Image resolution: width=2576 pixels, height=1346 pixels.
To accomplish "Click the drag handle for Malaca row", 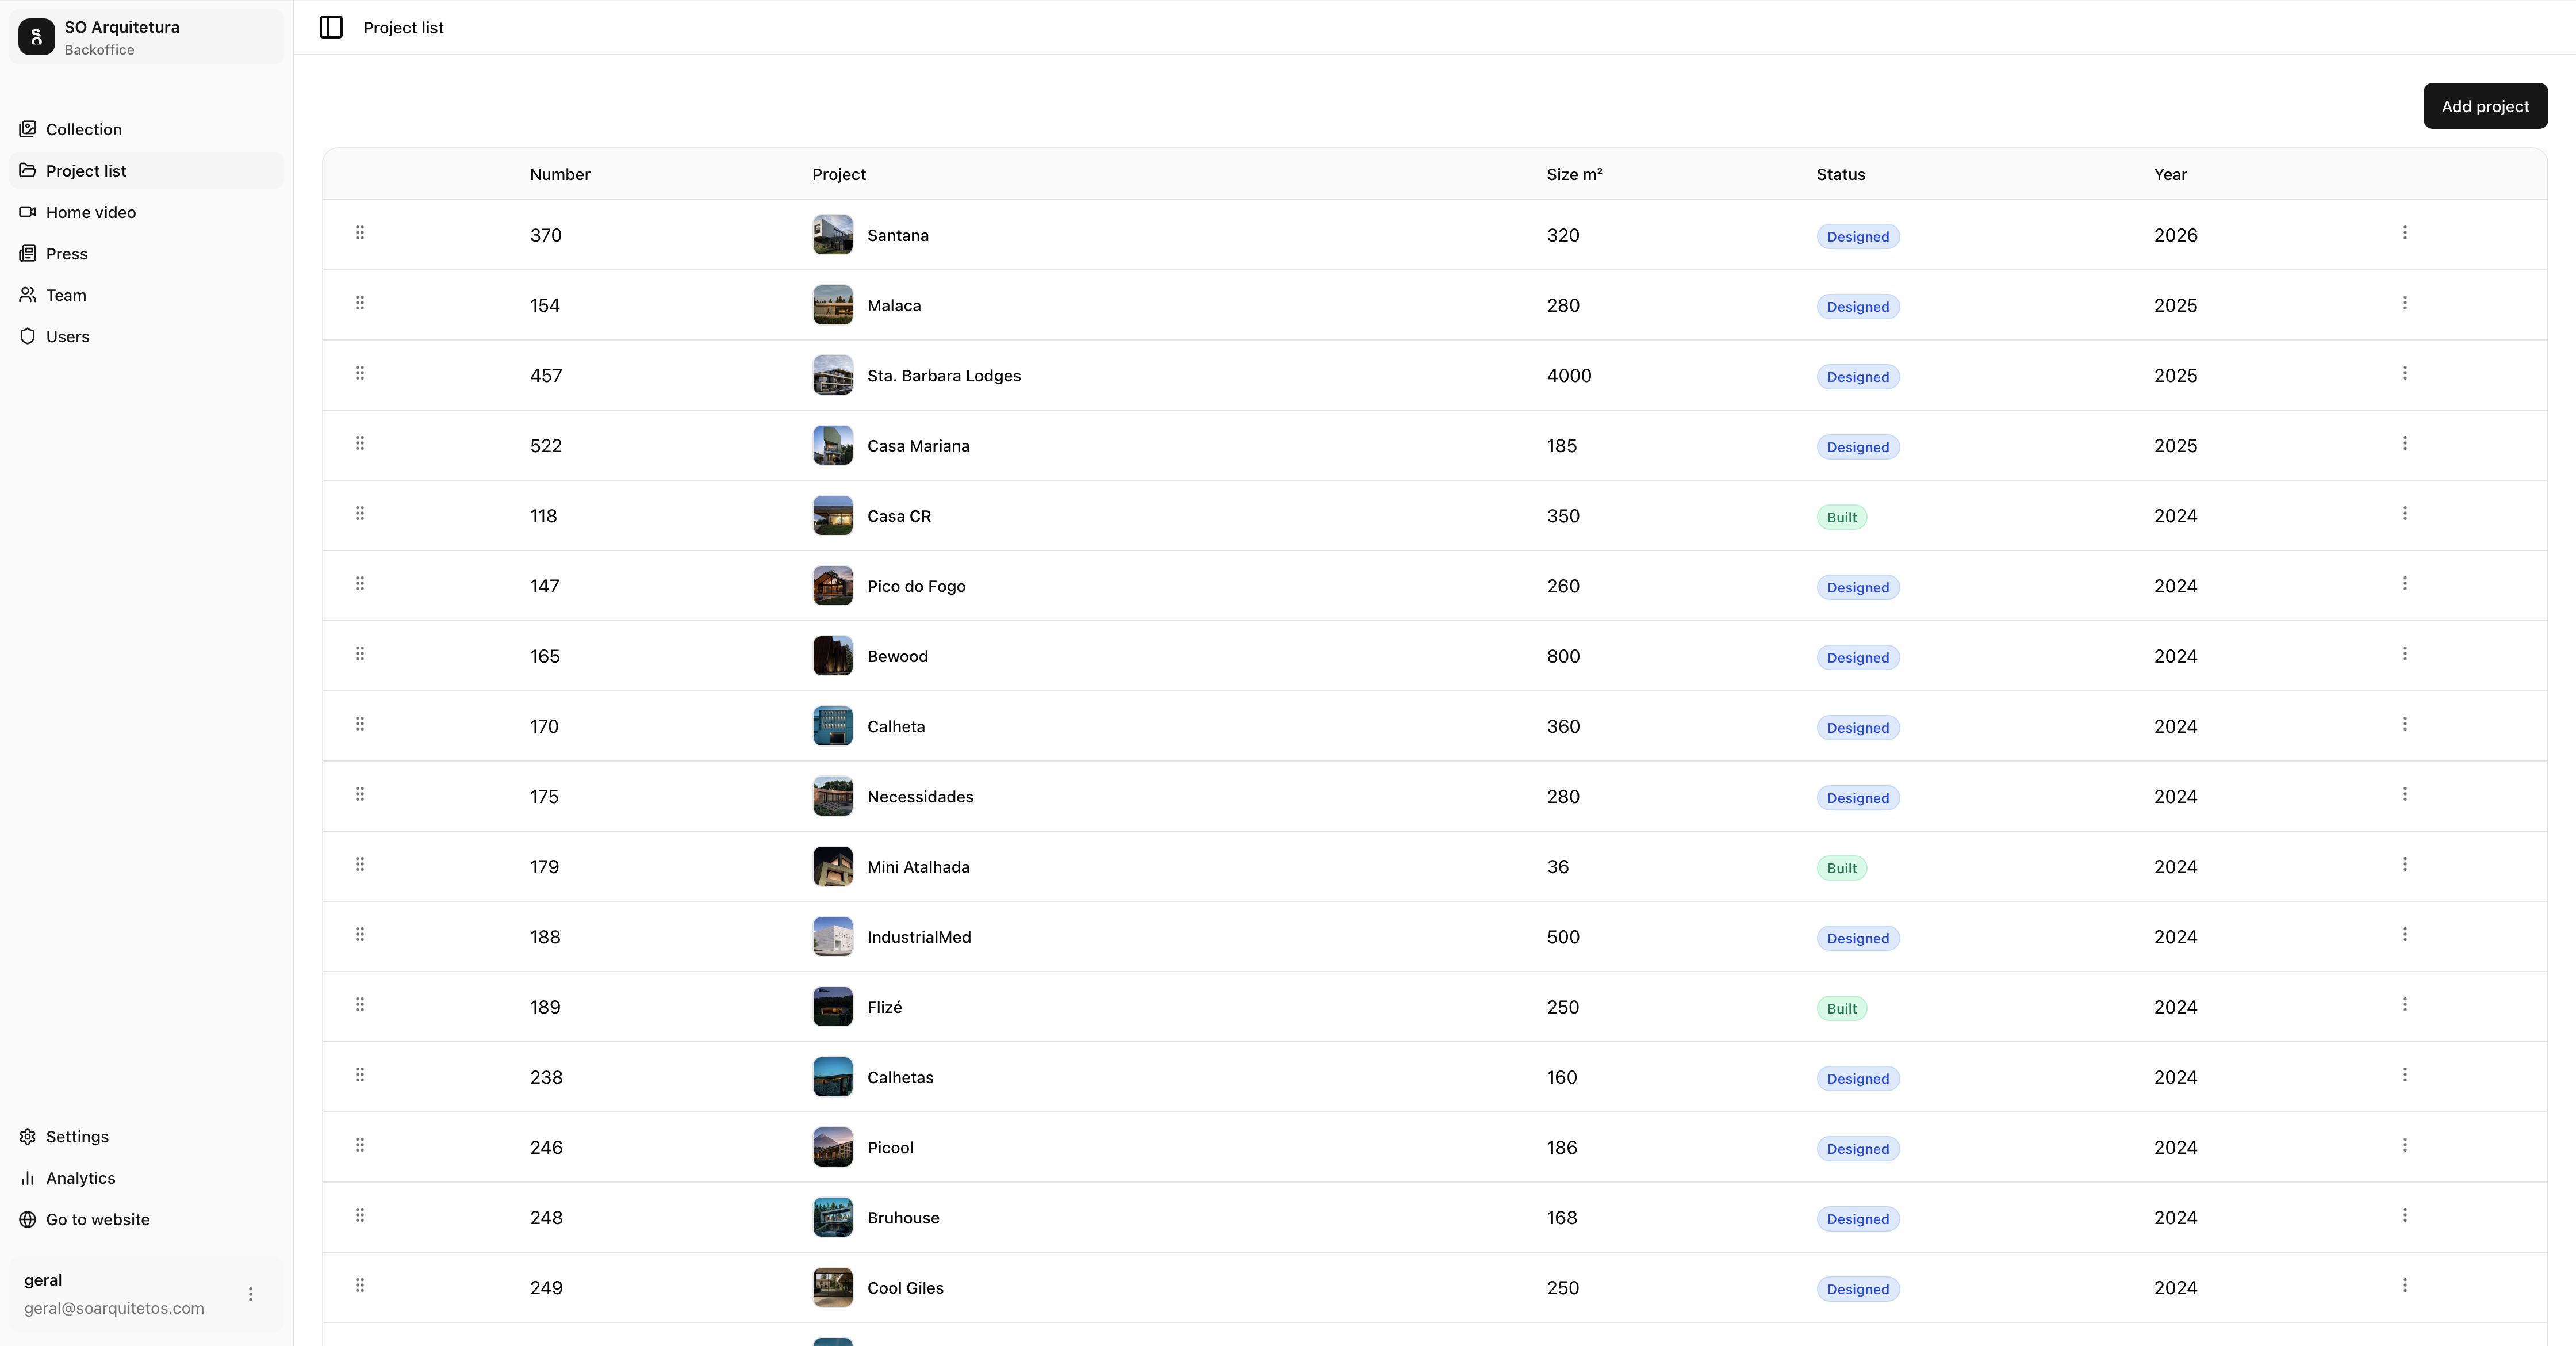I will pyautogui.click(x=360, y=303).
